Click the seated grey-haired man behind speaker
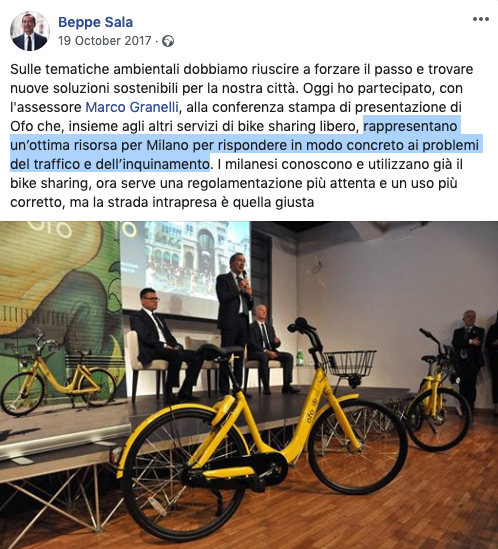The width and height of the screenshot is (498, 549). pos(268,350)
